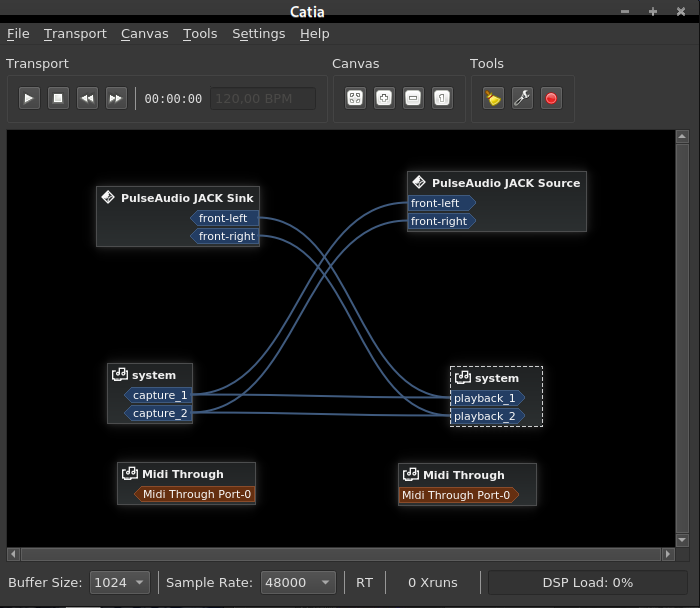Zoom in on the canvas
The width and height of the screenshot is (700, 608).
click(x=384, y=98)
